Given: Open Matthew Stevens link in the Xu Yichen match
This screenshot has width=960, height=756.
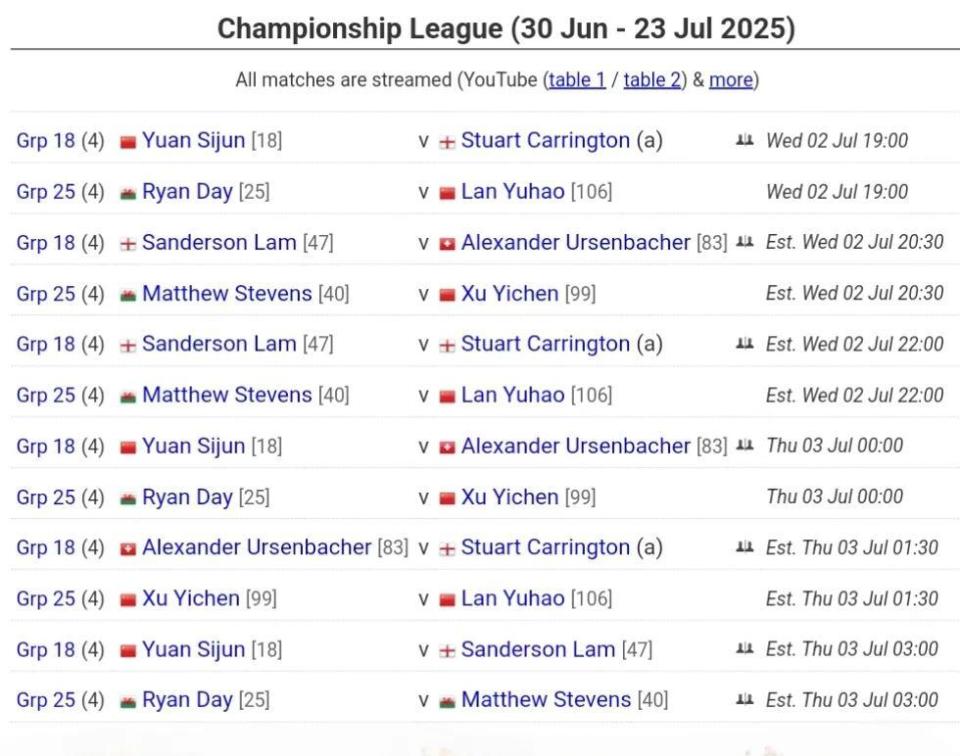Looking at the screenshot, I should [x=227, y=293].
